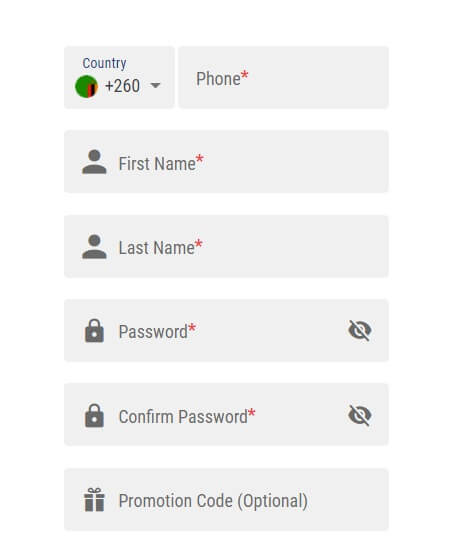Expand the country code dropdown arrow
Screen dimensions: 452x551
[x=155, y=85]
